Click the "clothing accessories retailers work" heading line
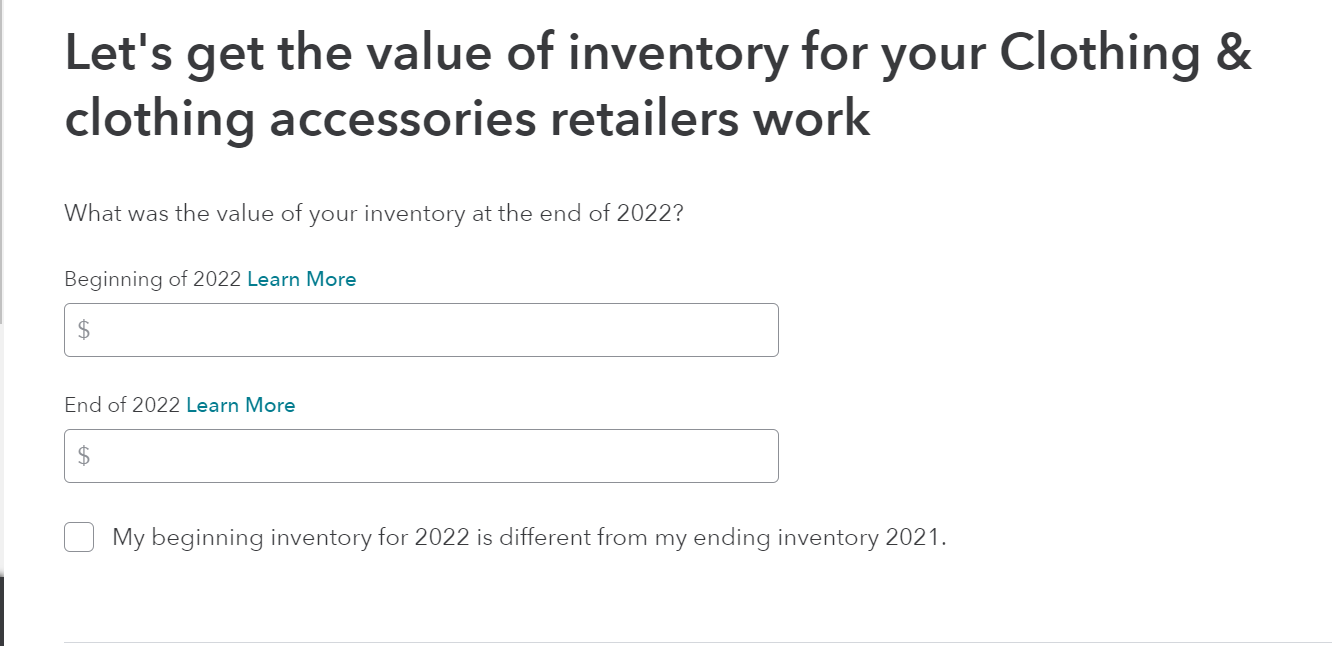 point(467,118)
